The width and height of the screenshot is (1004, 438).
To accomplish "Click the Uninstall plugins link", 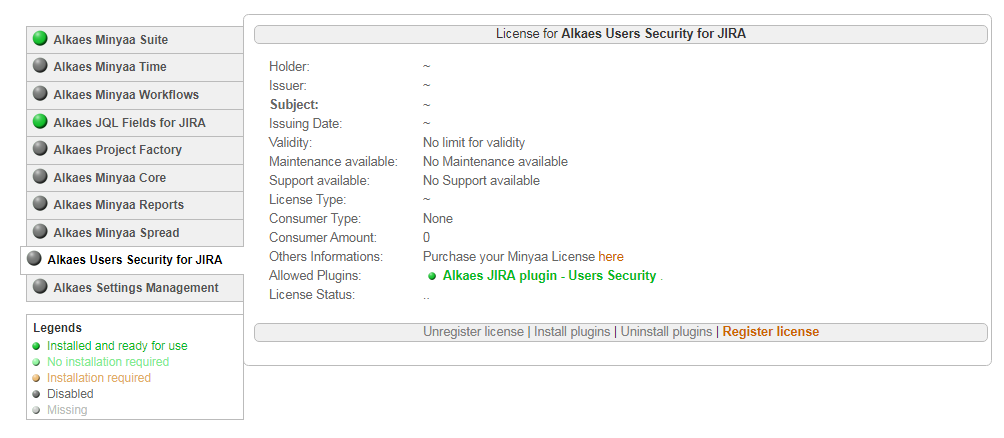I will point(666,332).
